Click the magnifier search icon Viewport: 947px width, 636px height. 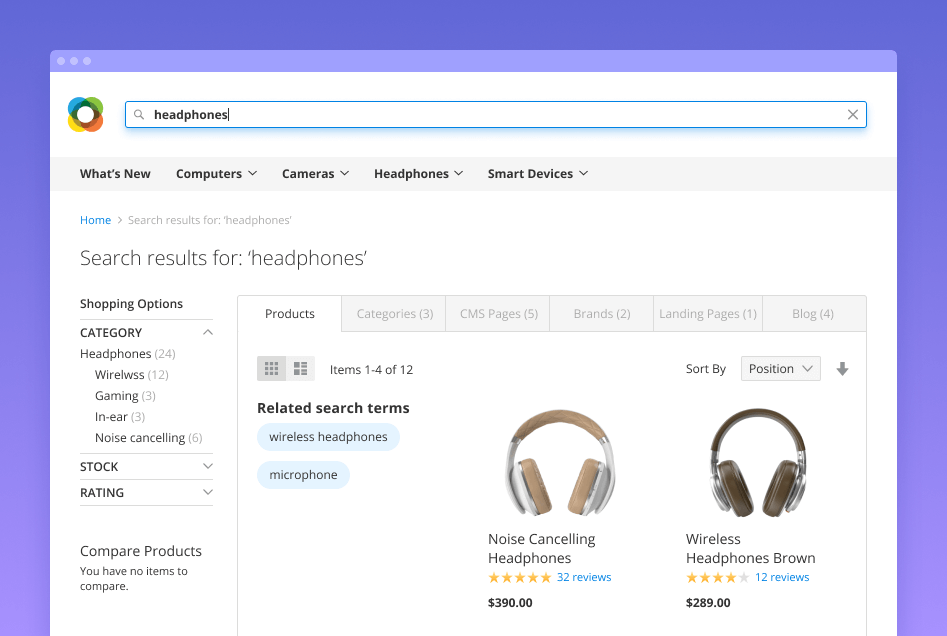[139, 115]
